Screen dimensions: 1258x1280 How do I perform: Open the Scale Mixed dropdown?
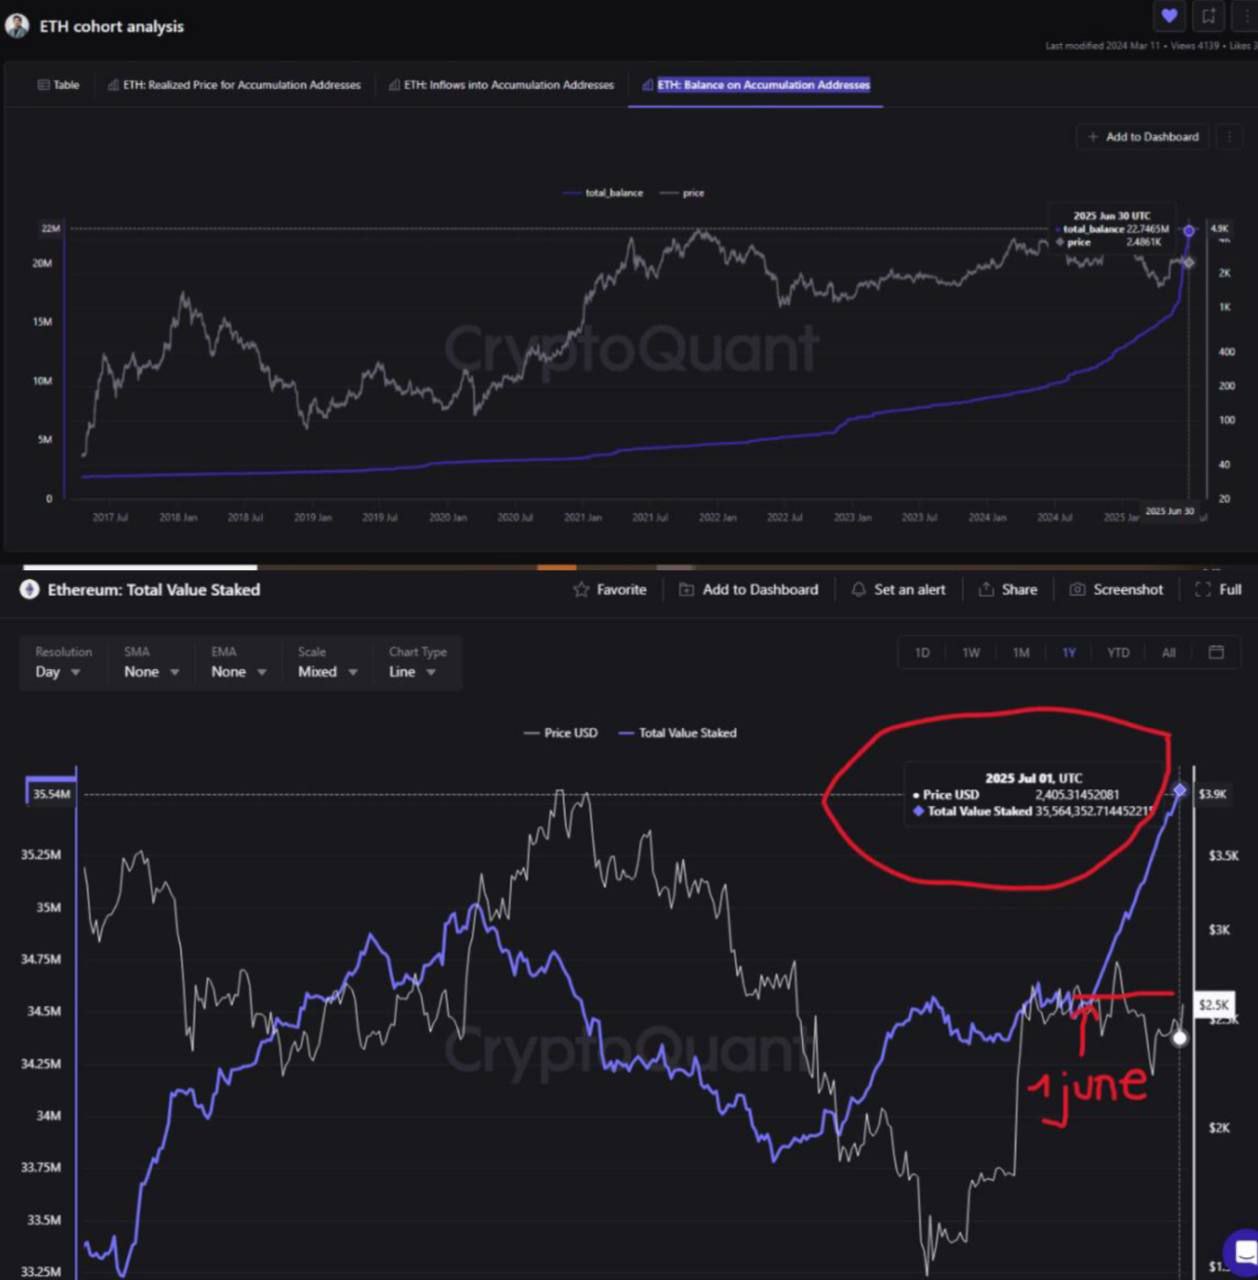click(328, 662)
